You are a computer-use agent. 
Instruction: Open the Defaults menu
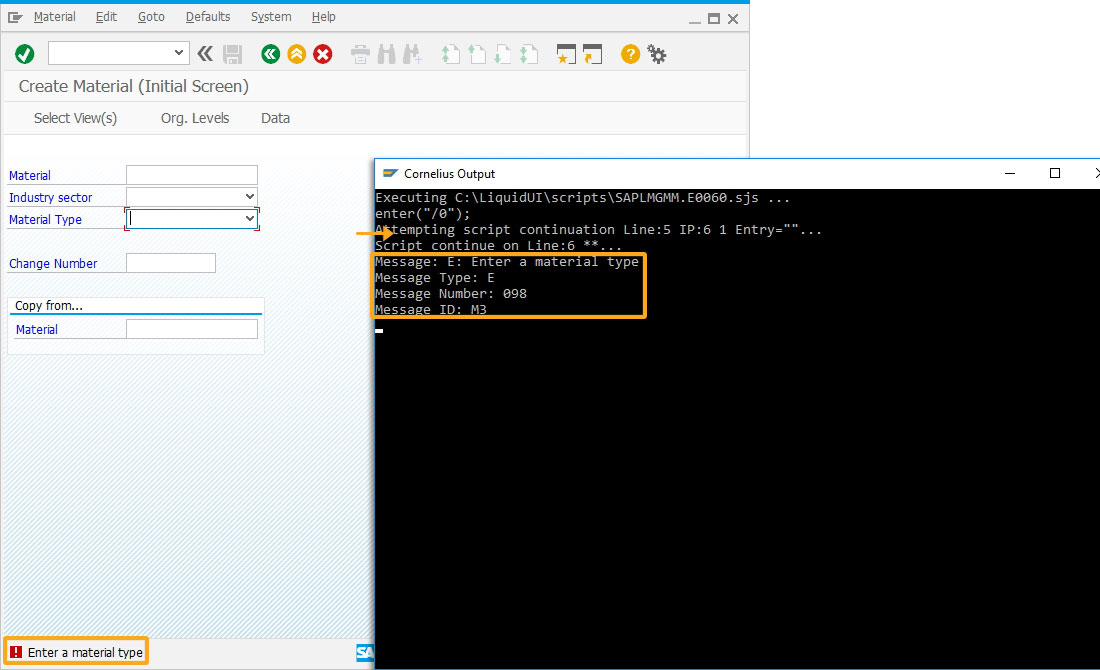coord(208,17)
